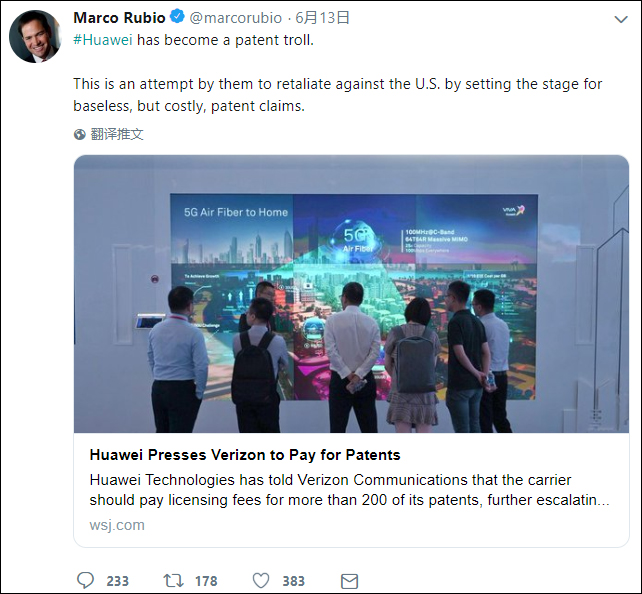Open direct message envelope icon

coord(349,580)
